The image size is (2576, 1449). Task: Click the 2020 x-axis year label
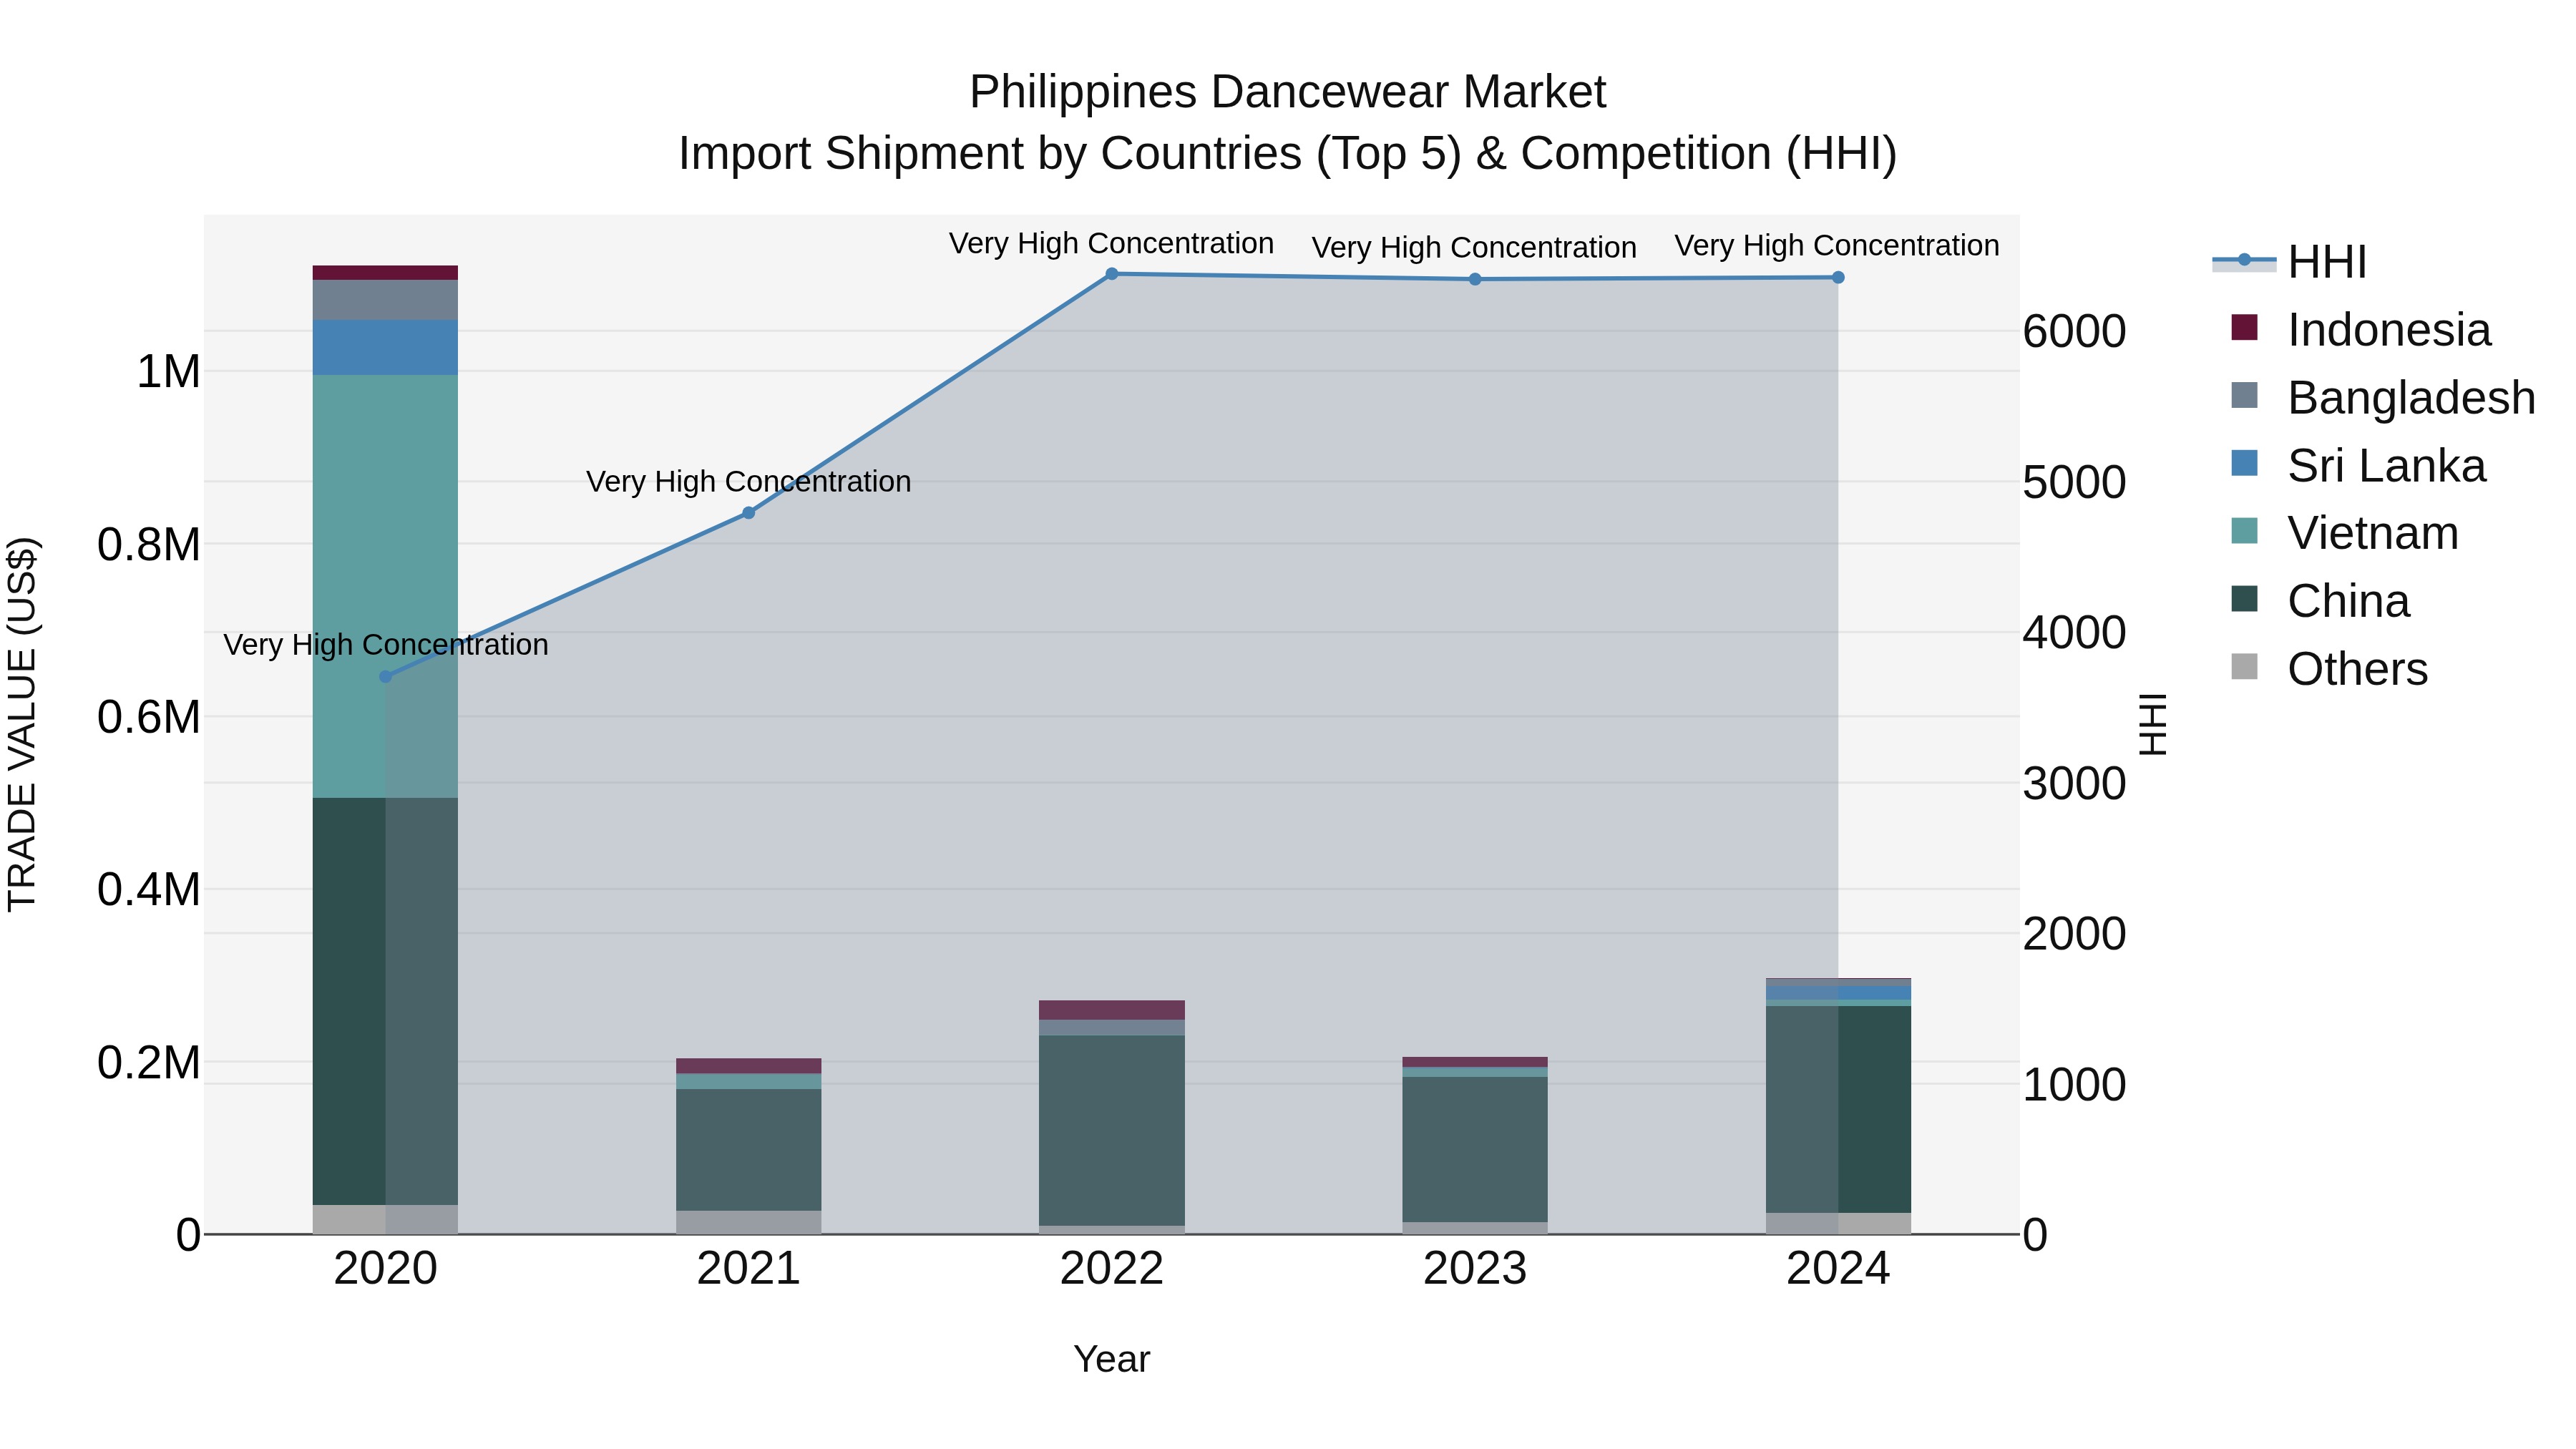(x=386, y=1269)
